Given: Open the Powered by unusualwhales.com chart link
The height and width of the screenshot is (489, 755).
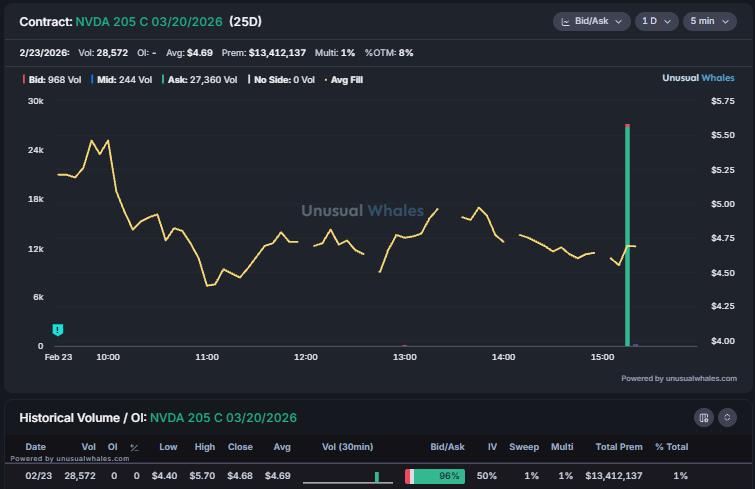Looking at the screenshot, I should 679,378.
